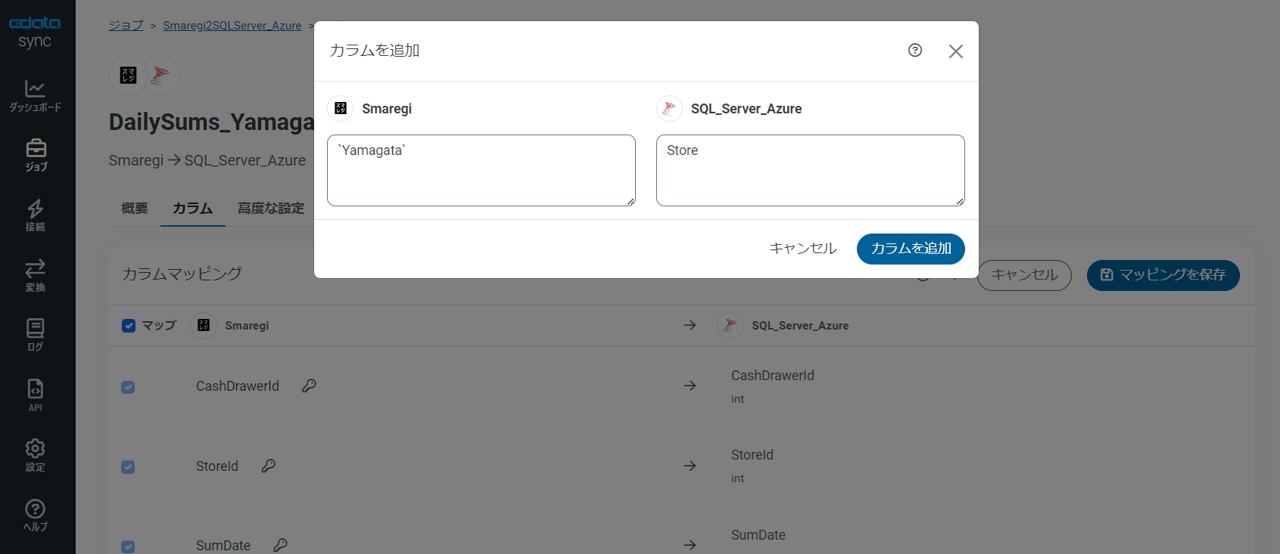Switch to the 概要 tab
This screenshot has height=554, width=1280.
click(x=134, y=209)
